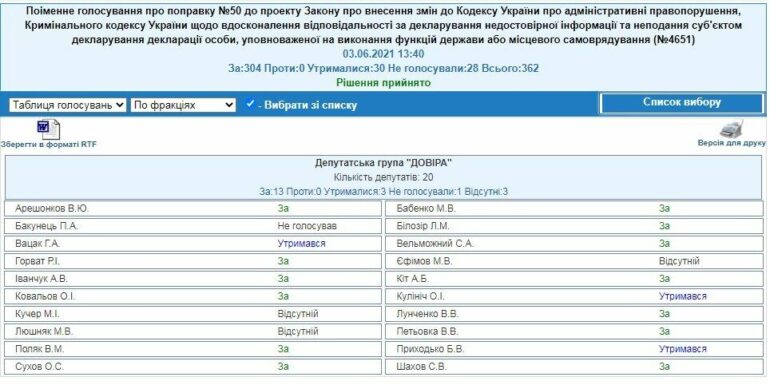Click deputy name Арешонков В.Ю.
Viewport: 770px width, 385px height.
(x=52, y=209)
